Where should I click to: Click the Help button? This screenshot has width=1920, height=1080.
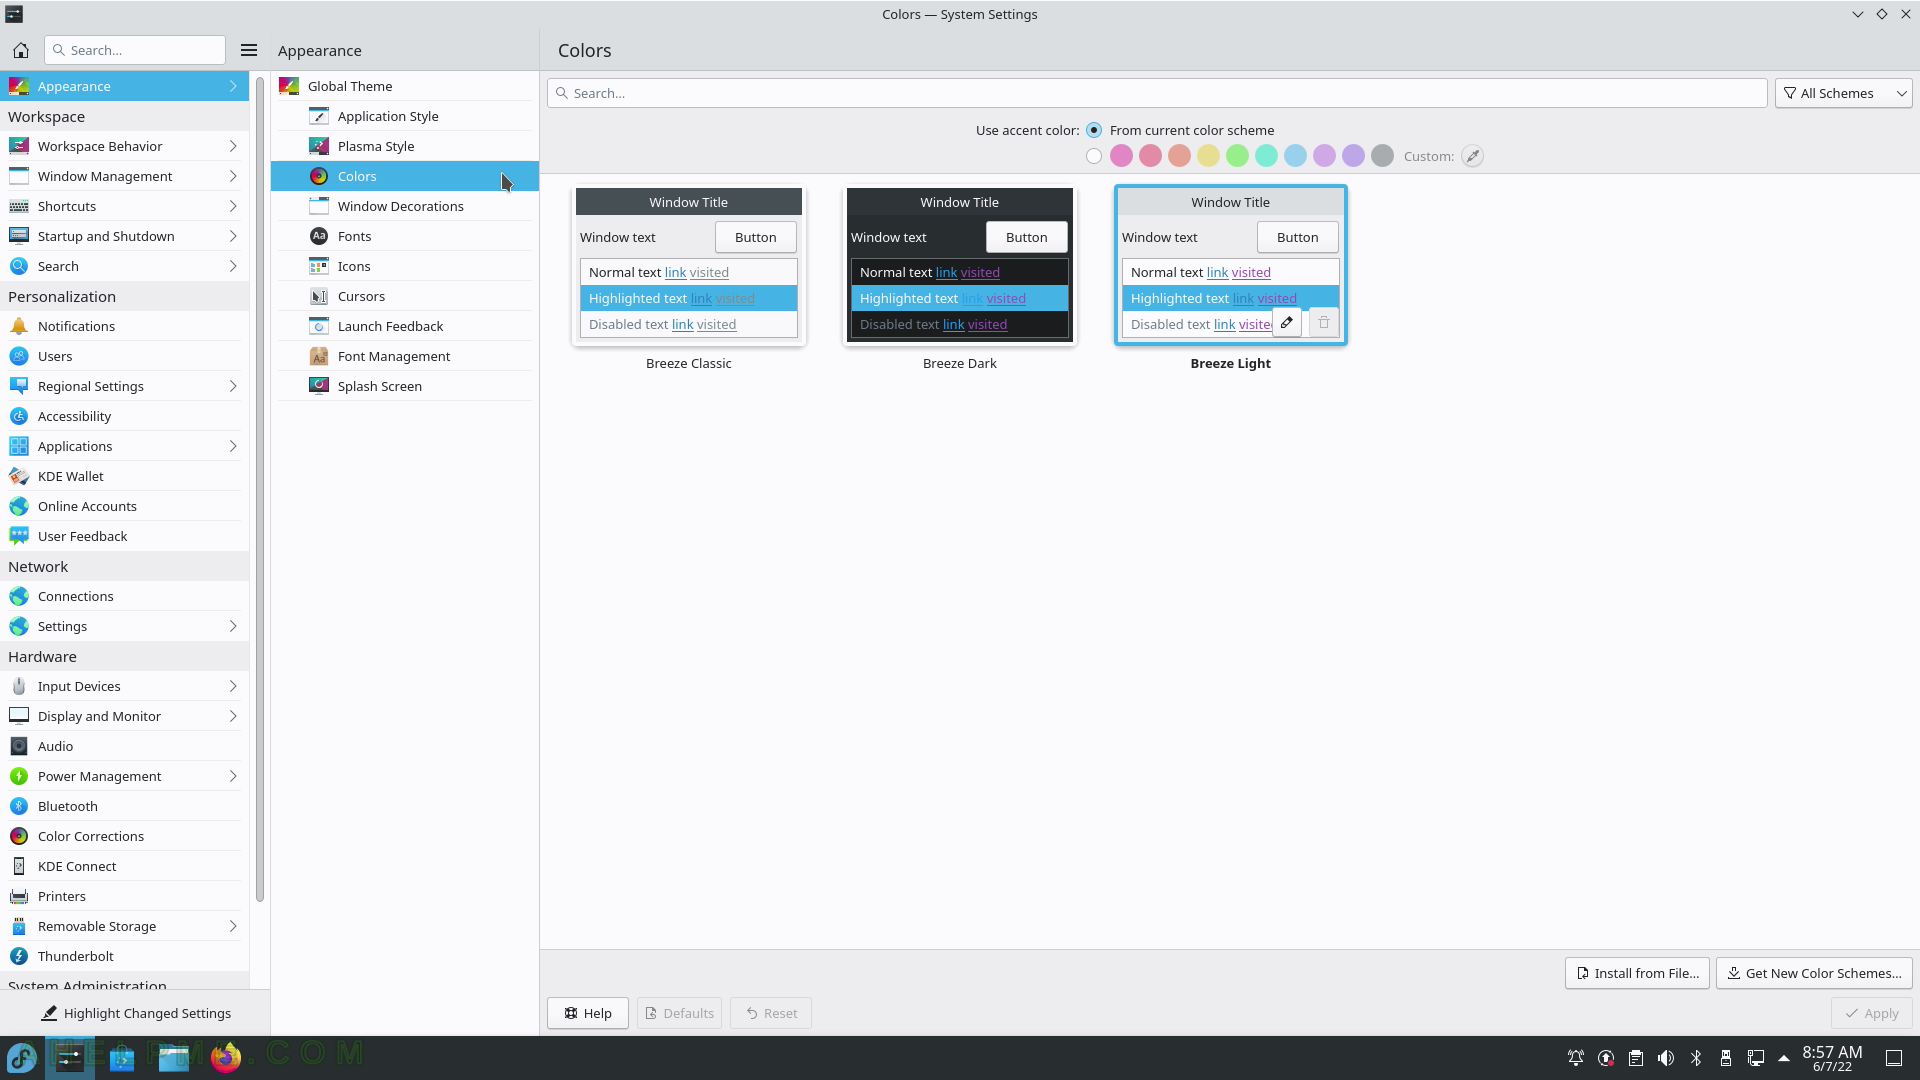tap(588, 1013)
